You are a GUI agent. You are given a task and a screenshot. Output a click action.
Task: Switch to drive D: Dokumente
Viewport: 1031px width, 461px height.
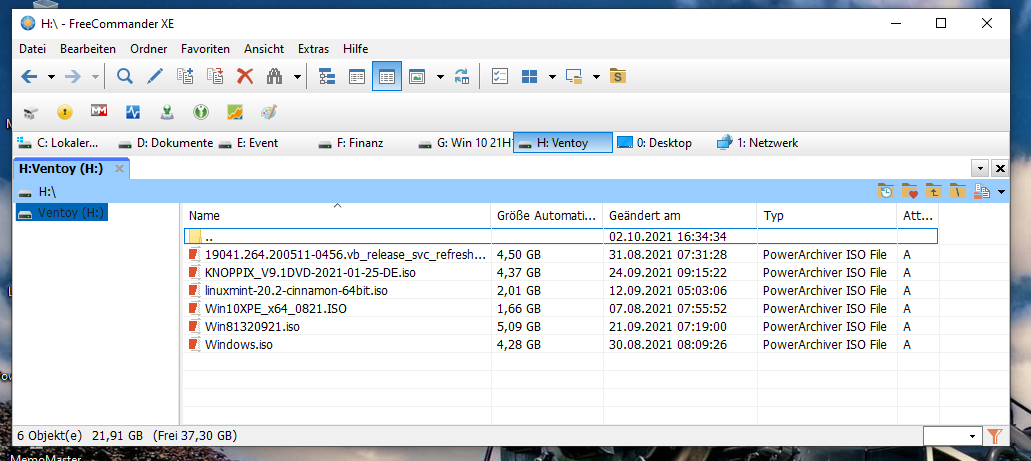(x=164, y=143)
